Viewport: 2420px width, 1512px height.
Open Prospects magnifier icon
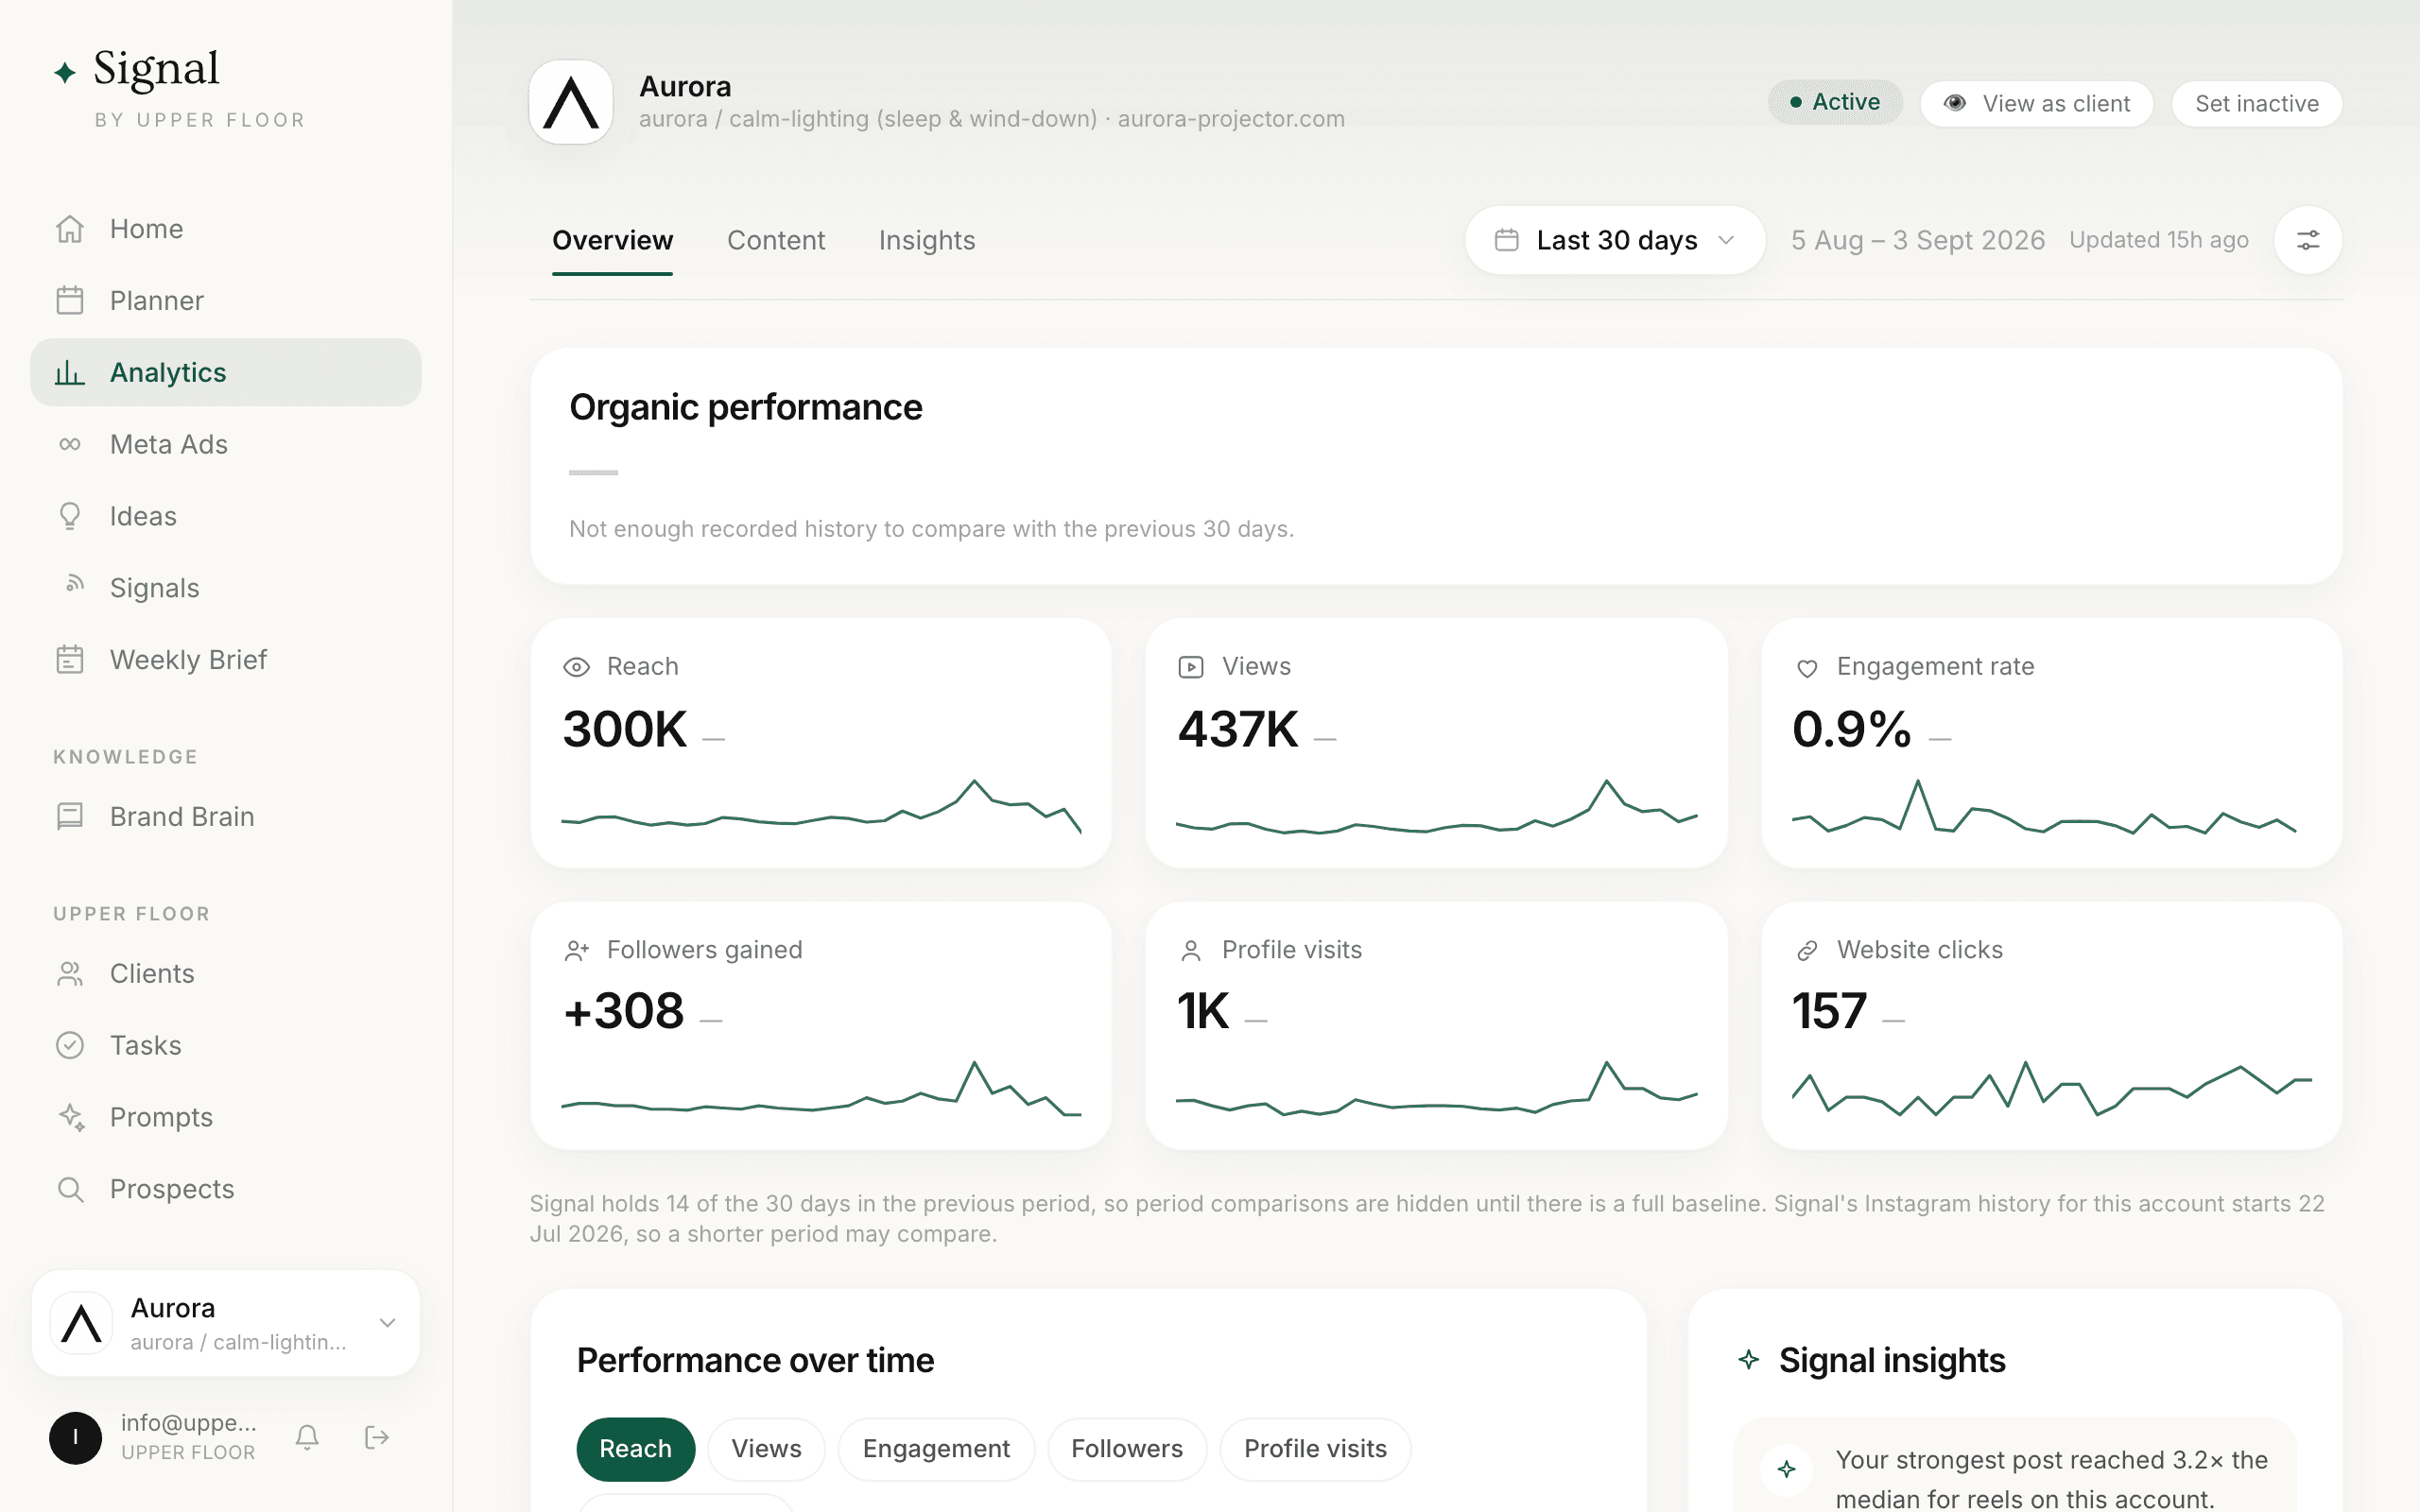[x=70, y=1189]
